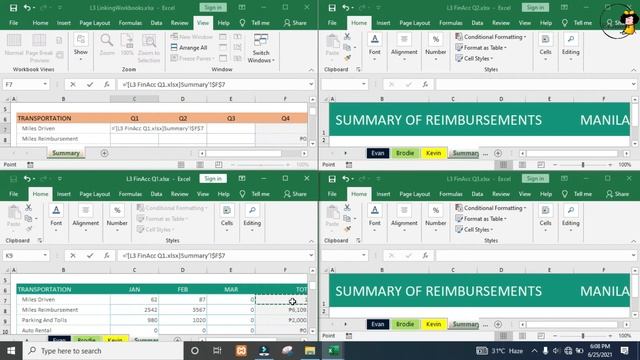Open Editing group in FinAcc Q2 window
Viewport: 640px width, 360px height.
(571, 47)
